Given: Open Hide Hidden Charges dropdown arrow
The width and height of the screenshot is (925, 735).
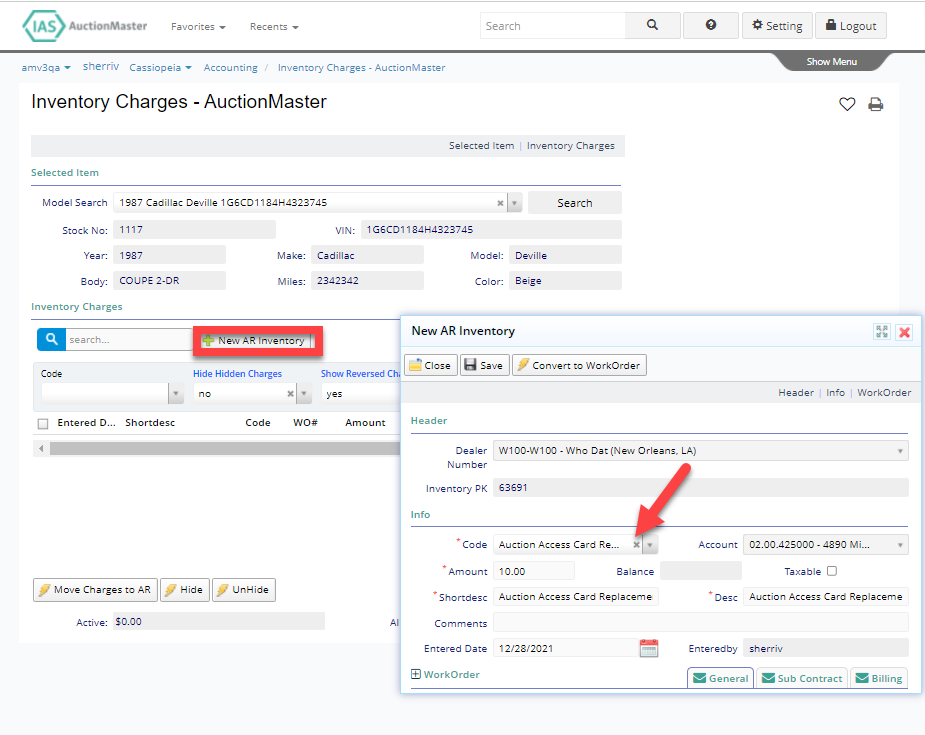Looking at the screenshot, I should [304, 393].
